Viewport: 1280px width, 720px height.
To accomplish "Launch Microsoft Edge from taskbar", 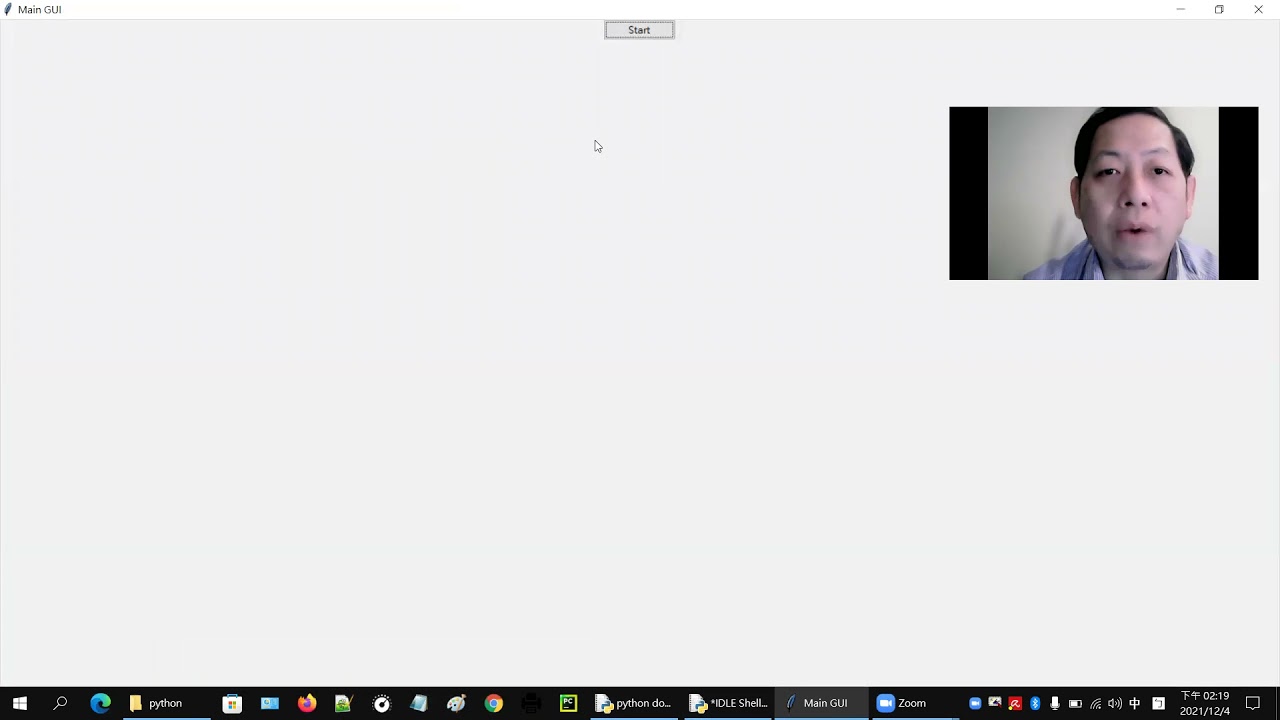I will (x=100, y=703).
